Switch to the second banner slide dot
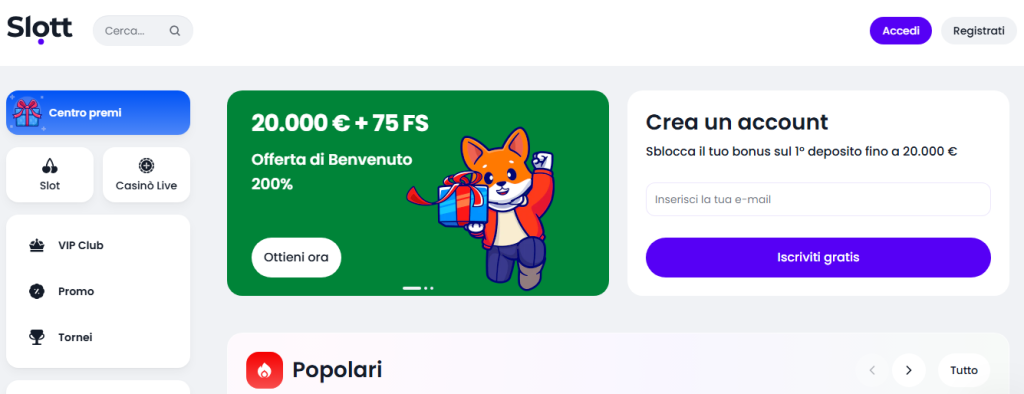The height and width of the screenshot is (394, 1024). (426, 287)
